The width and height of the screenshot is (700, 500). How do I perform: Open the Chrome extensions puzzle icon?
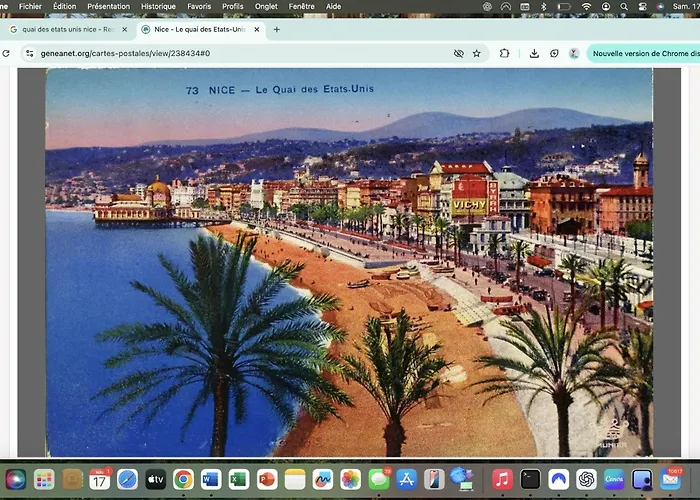tap(504, 53)
